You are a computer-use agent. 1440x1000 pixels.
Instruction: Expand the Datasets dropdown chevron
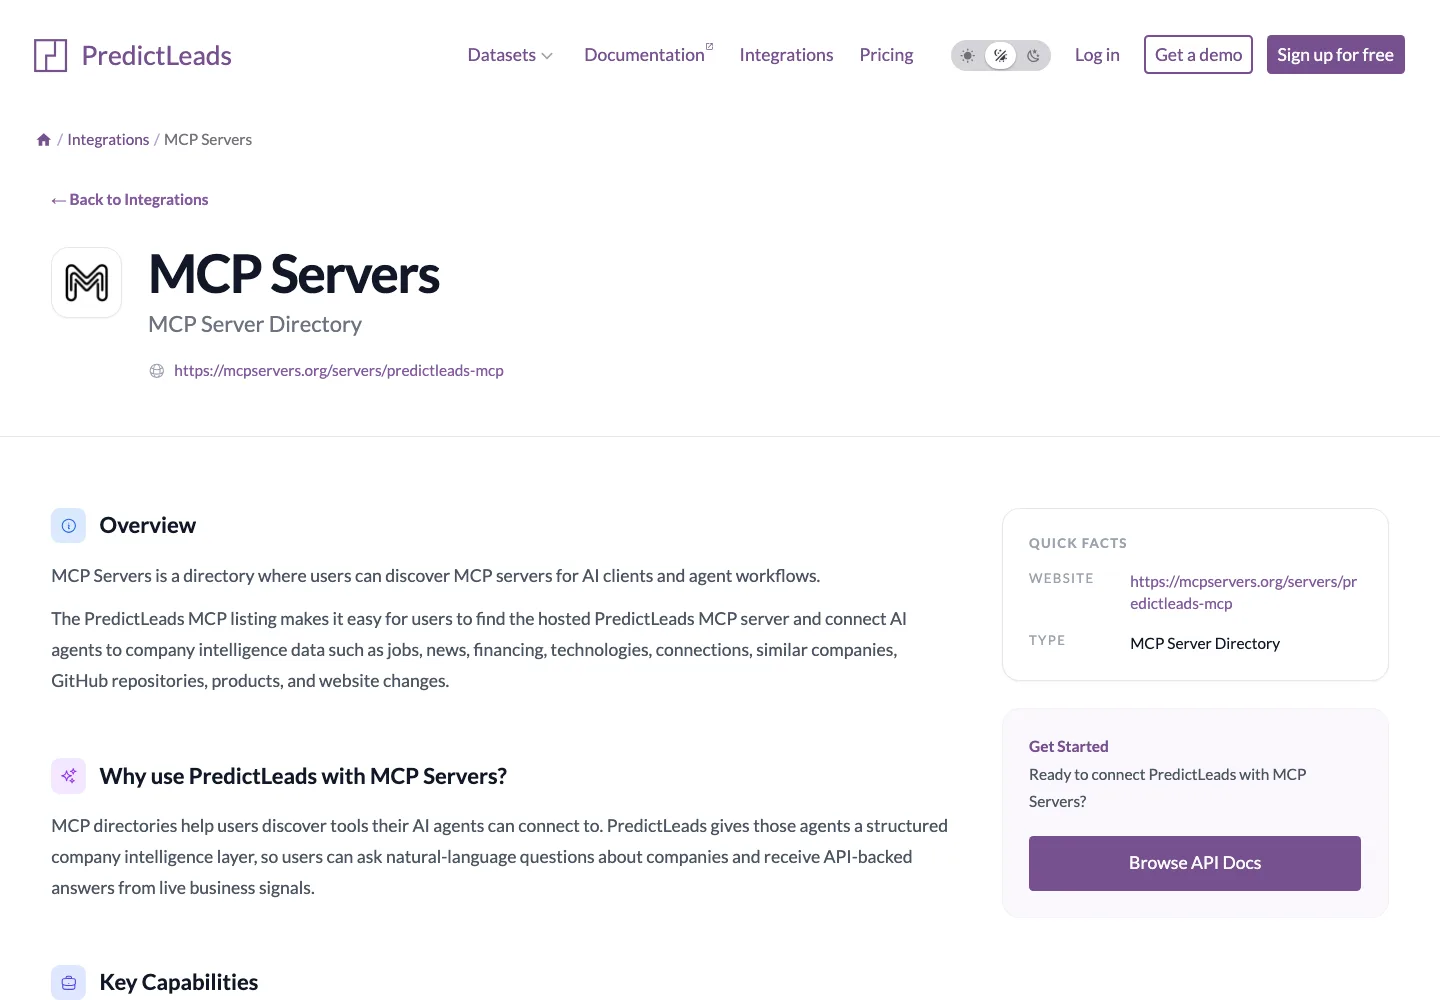tap(547, 56)
